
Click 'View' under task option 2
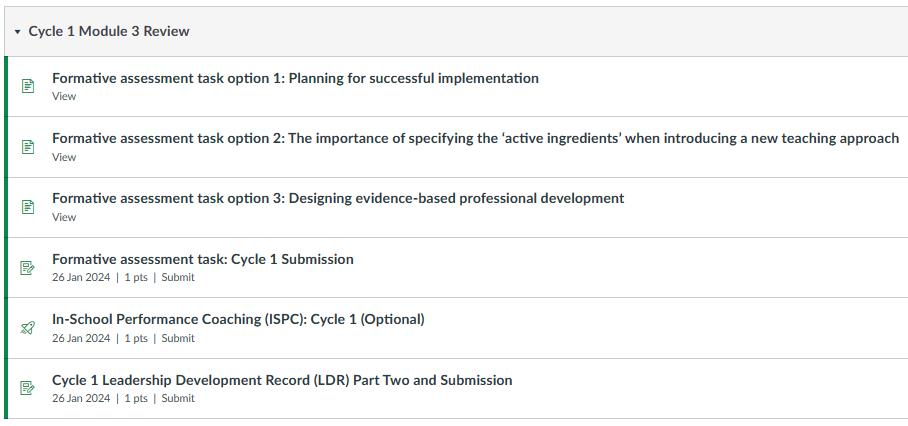[64, 157]
